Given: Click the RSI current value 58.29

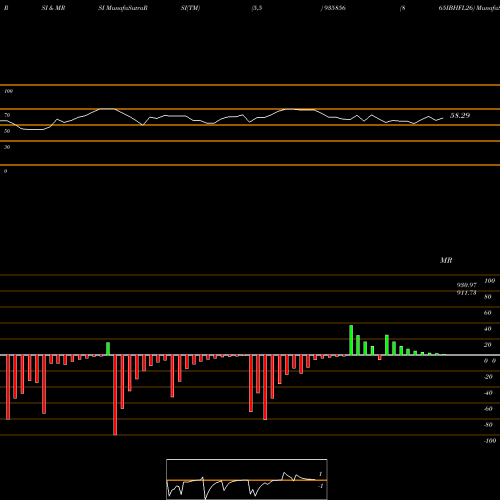Looking at the screenshot, I should [x=460, y=116].
